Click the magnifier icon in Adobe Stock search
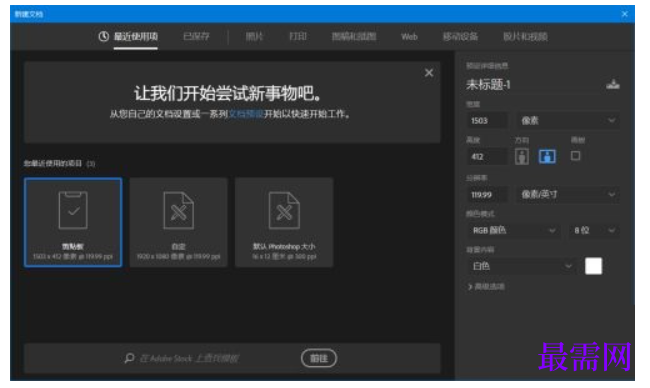650x388 pixels. point(129,358)
